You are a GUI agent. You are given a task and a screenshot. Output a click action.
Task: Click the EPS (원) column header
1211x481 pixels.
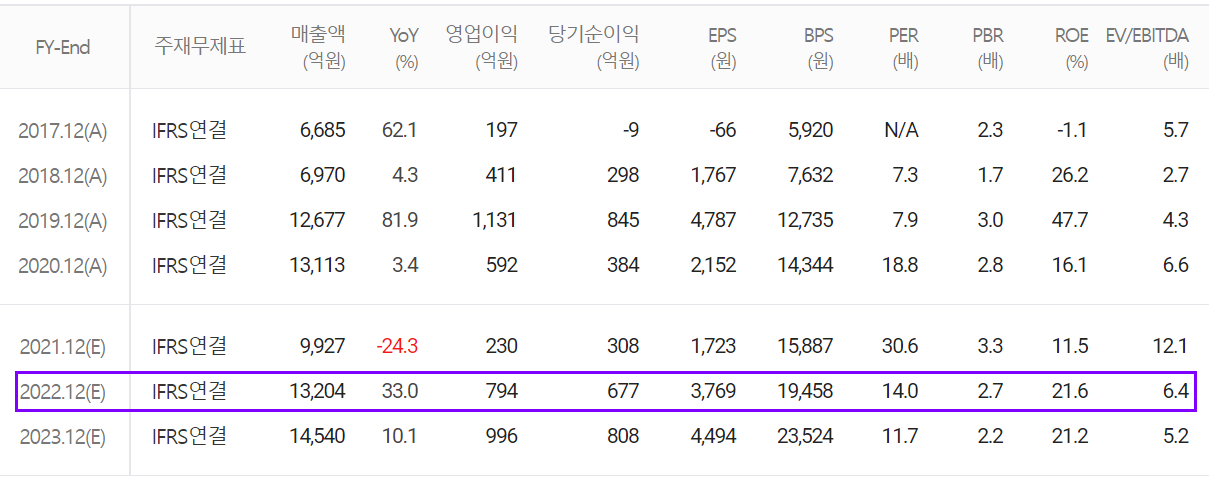point(720,47)
